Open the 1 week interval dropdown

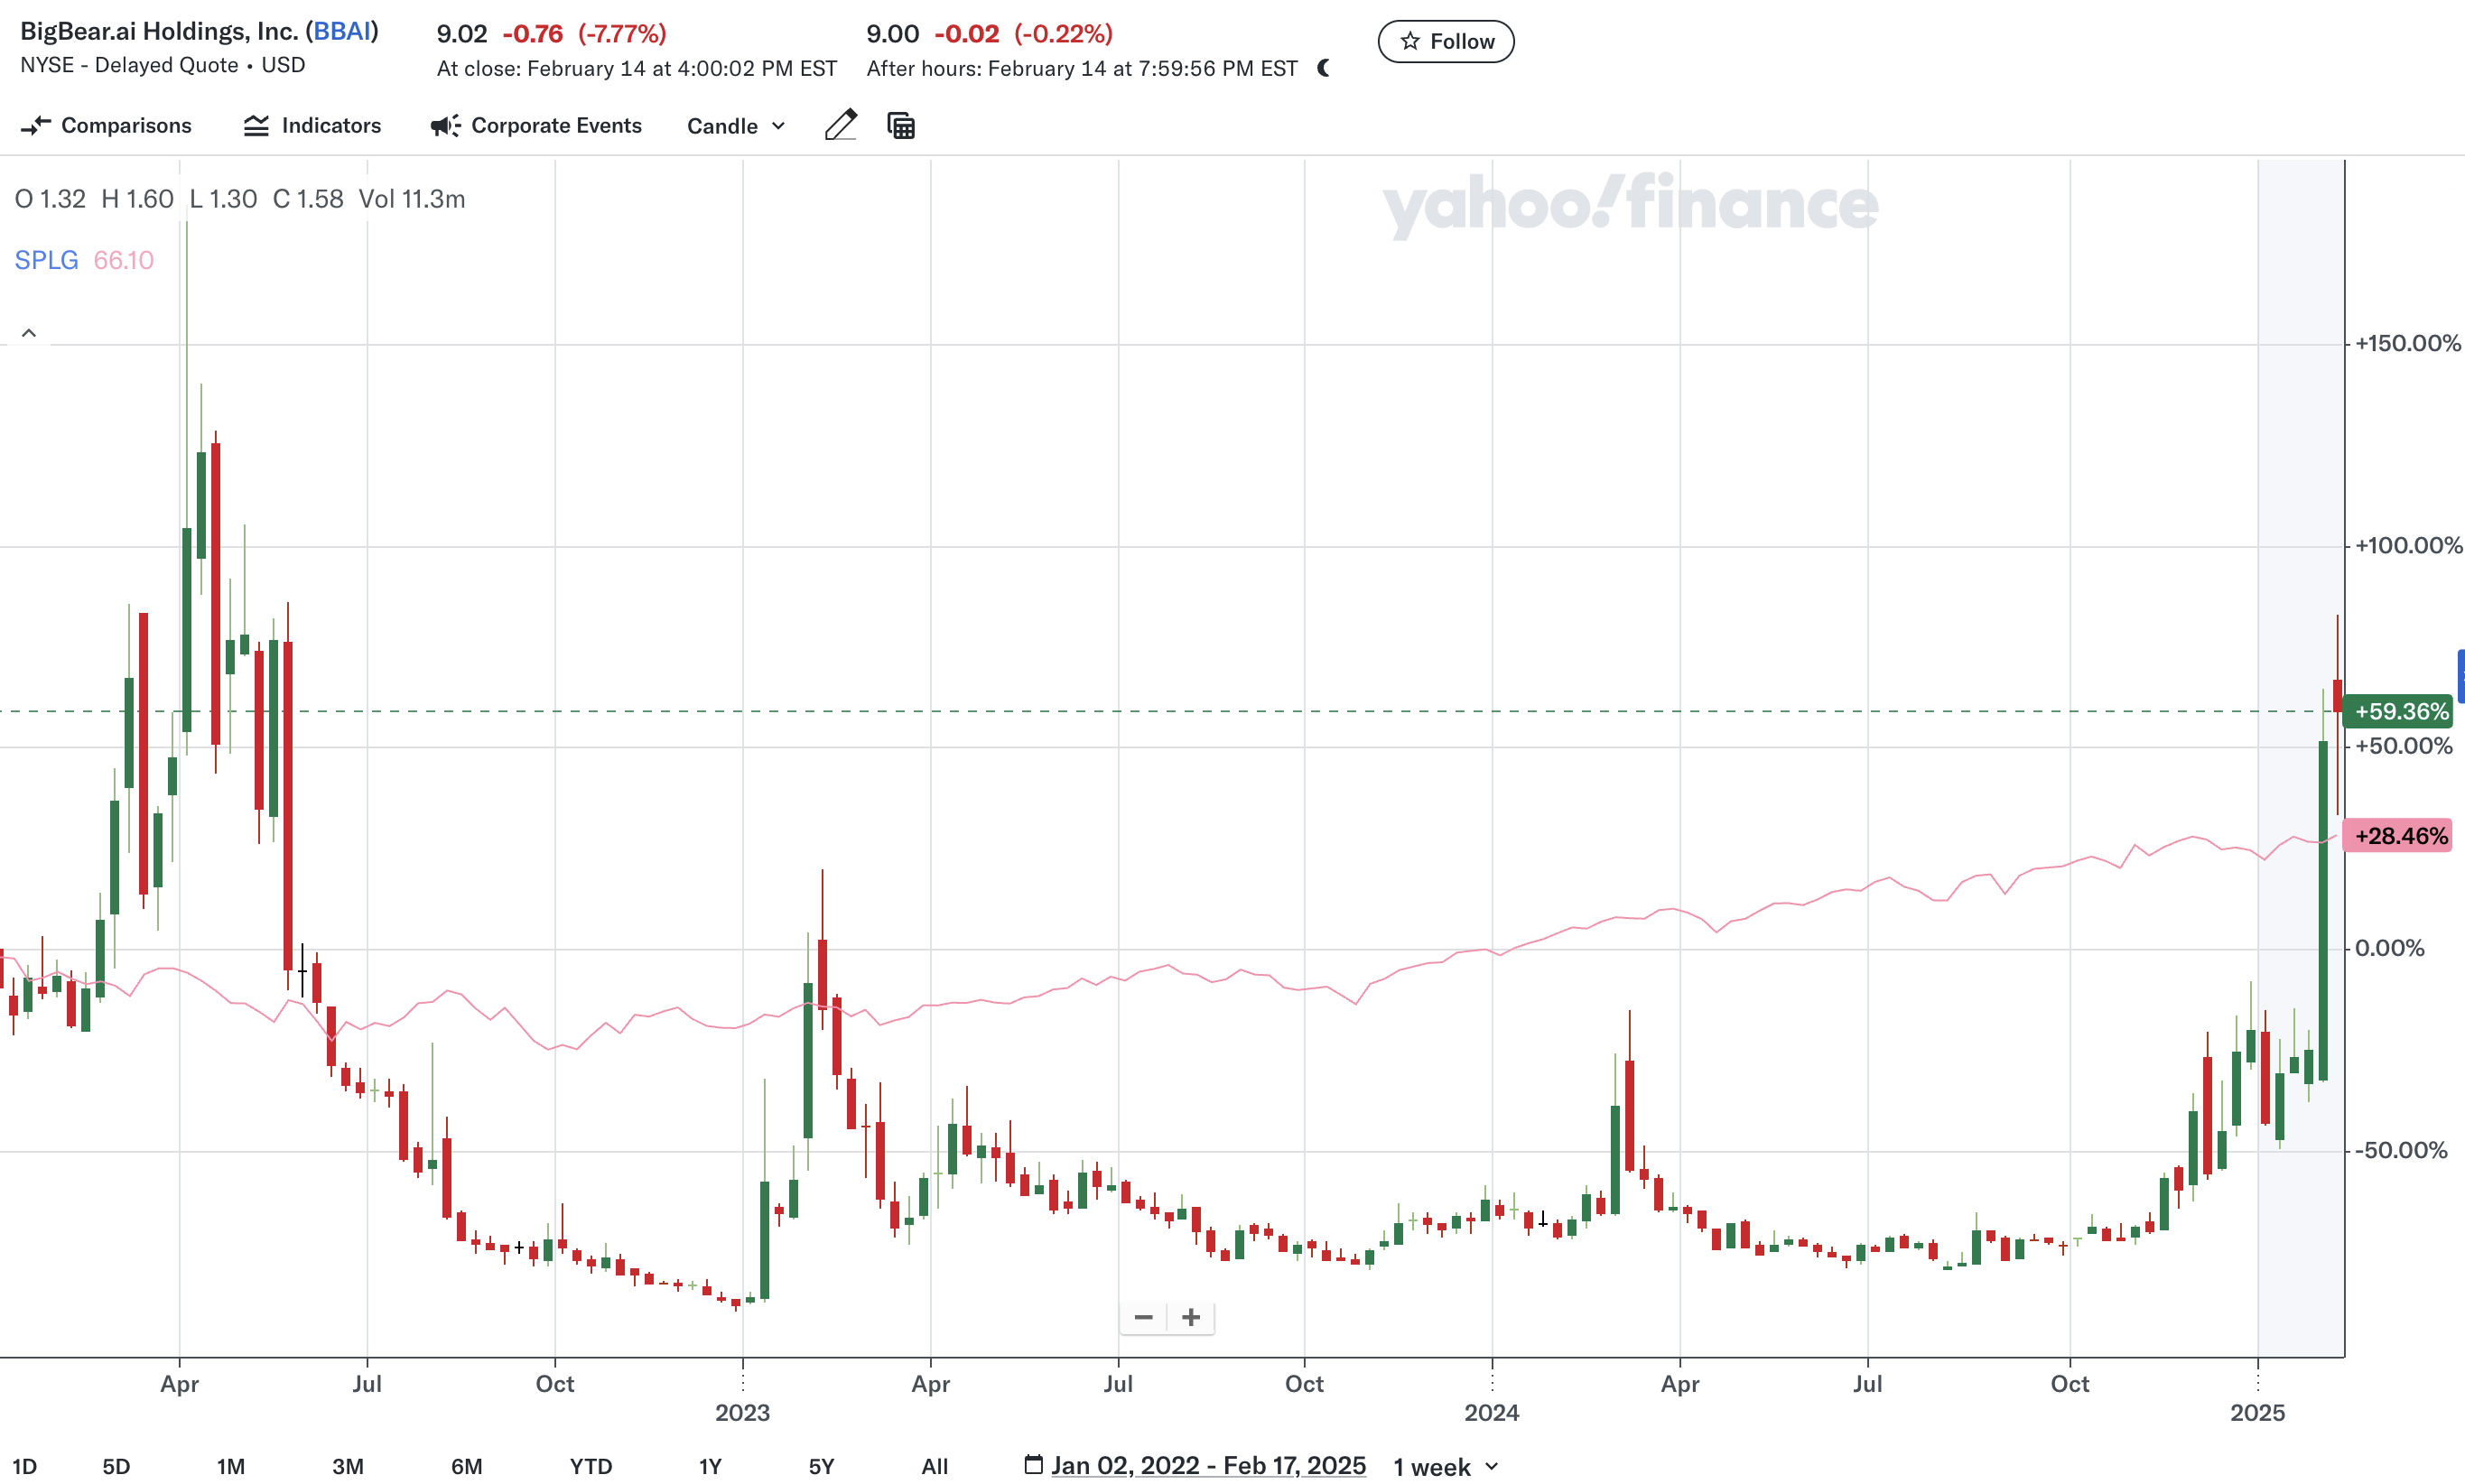click(x=1446, y=1466)
